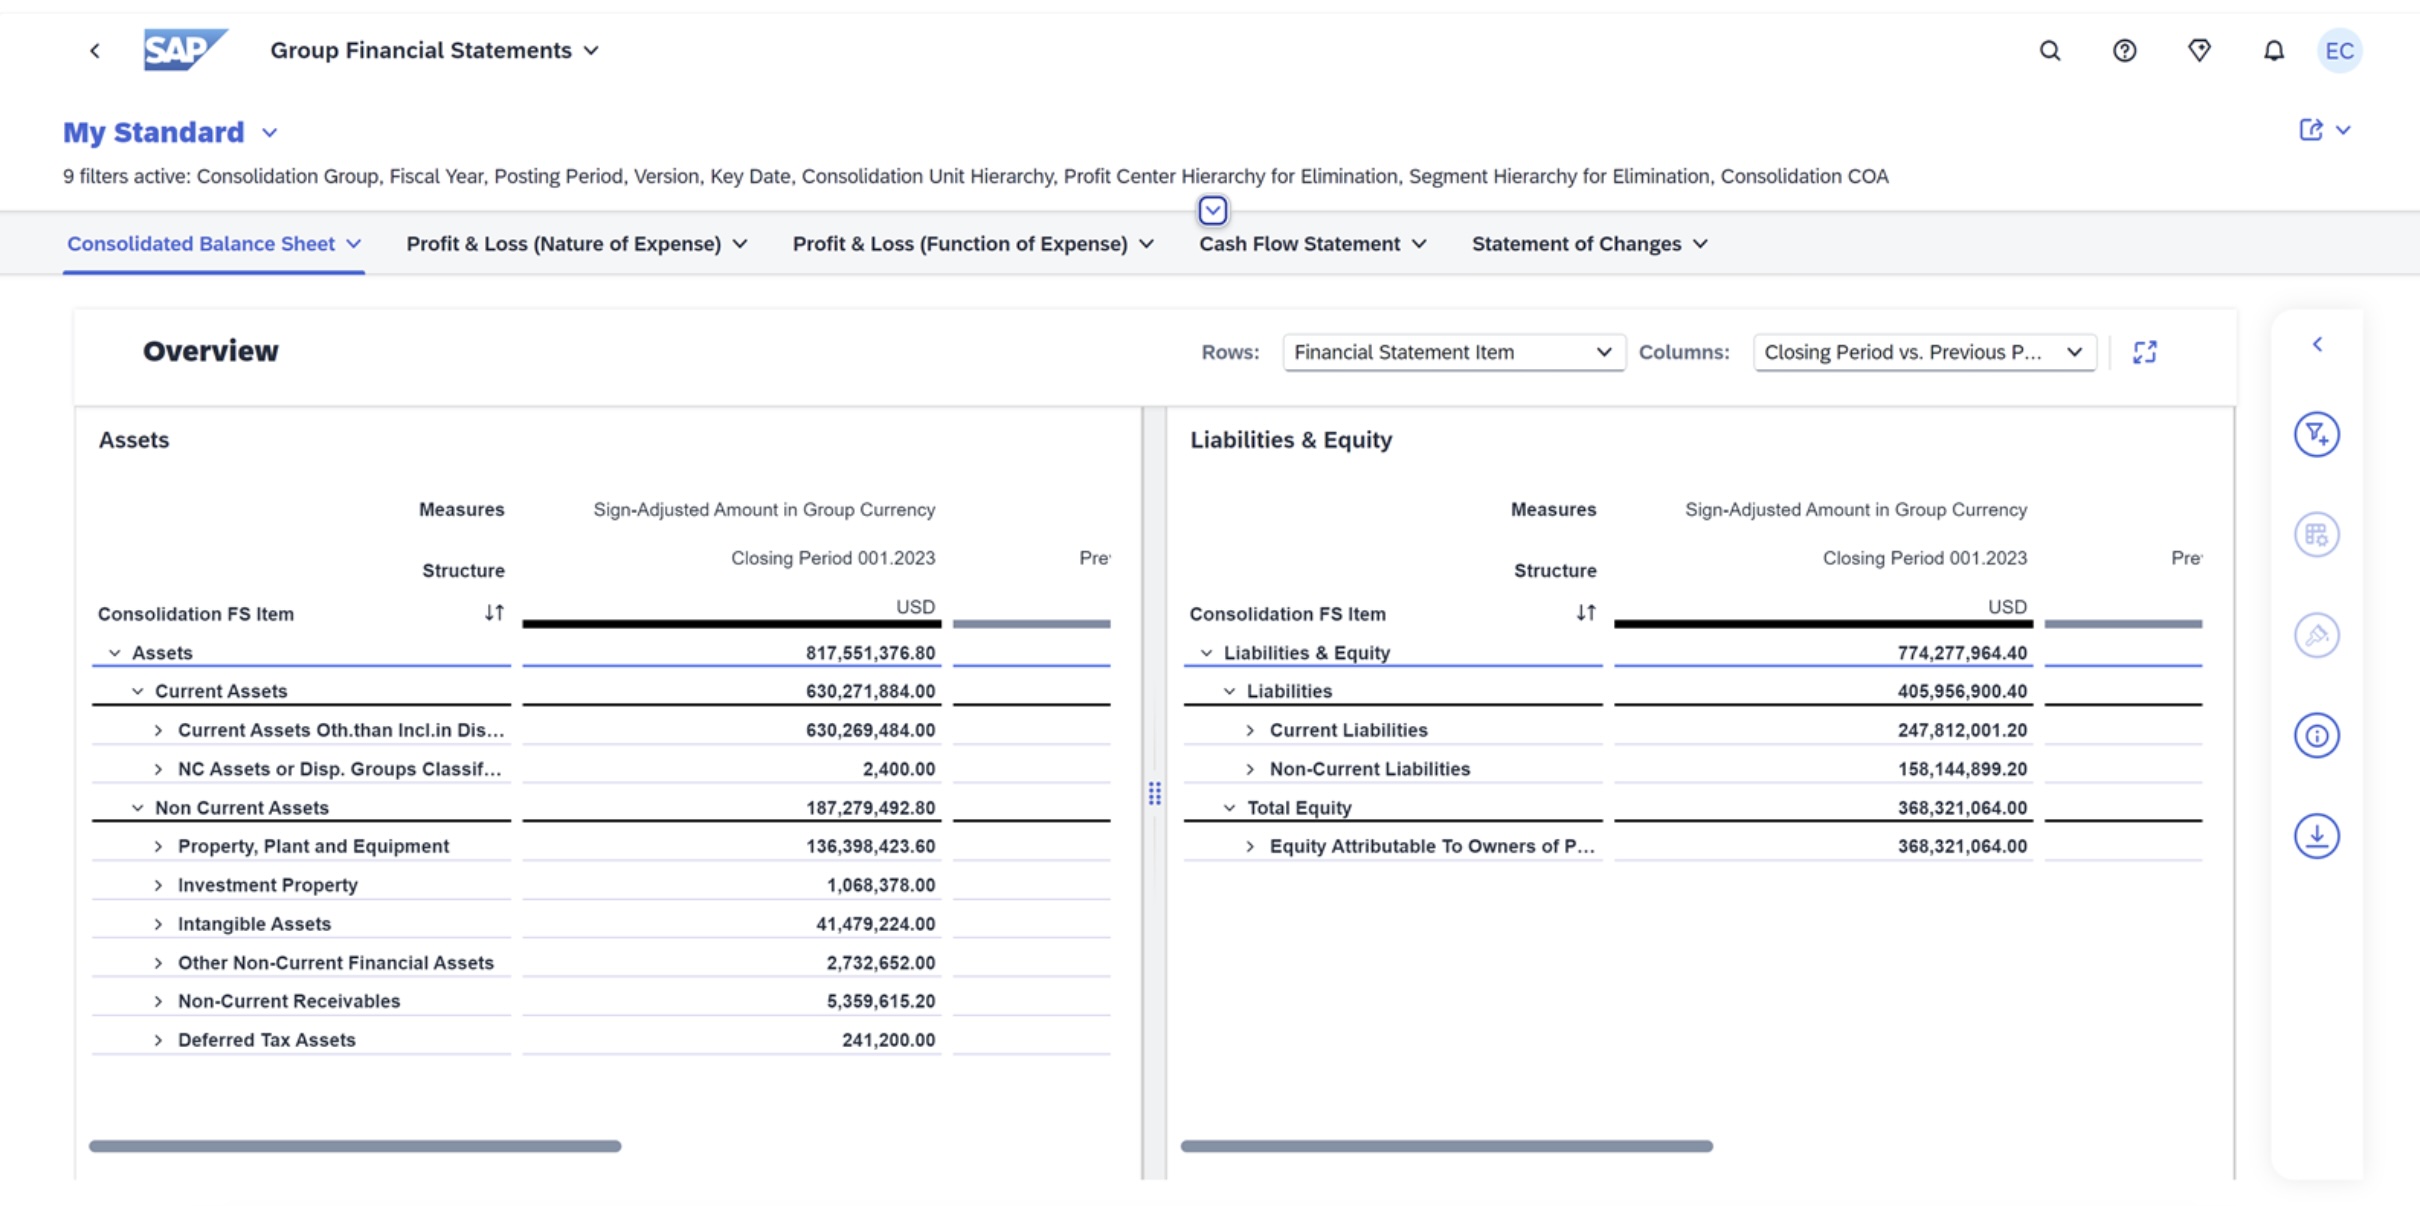The height and width of the screenshot is (1206, 2420).
Task: Enter full screen mode for Overview
Action: (2144, 352)
